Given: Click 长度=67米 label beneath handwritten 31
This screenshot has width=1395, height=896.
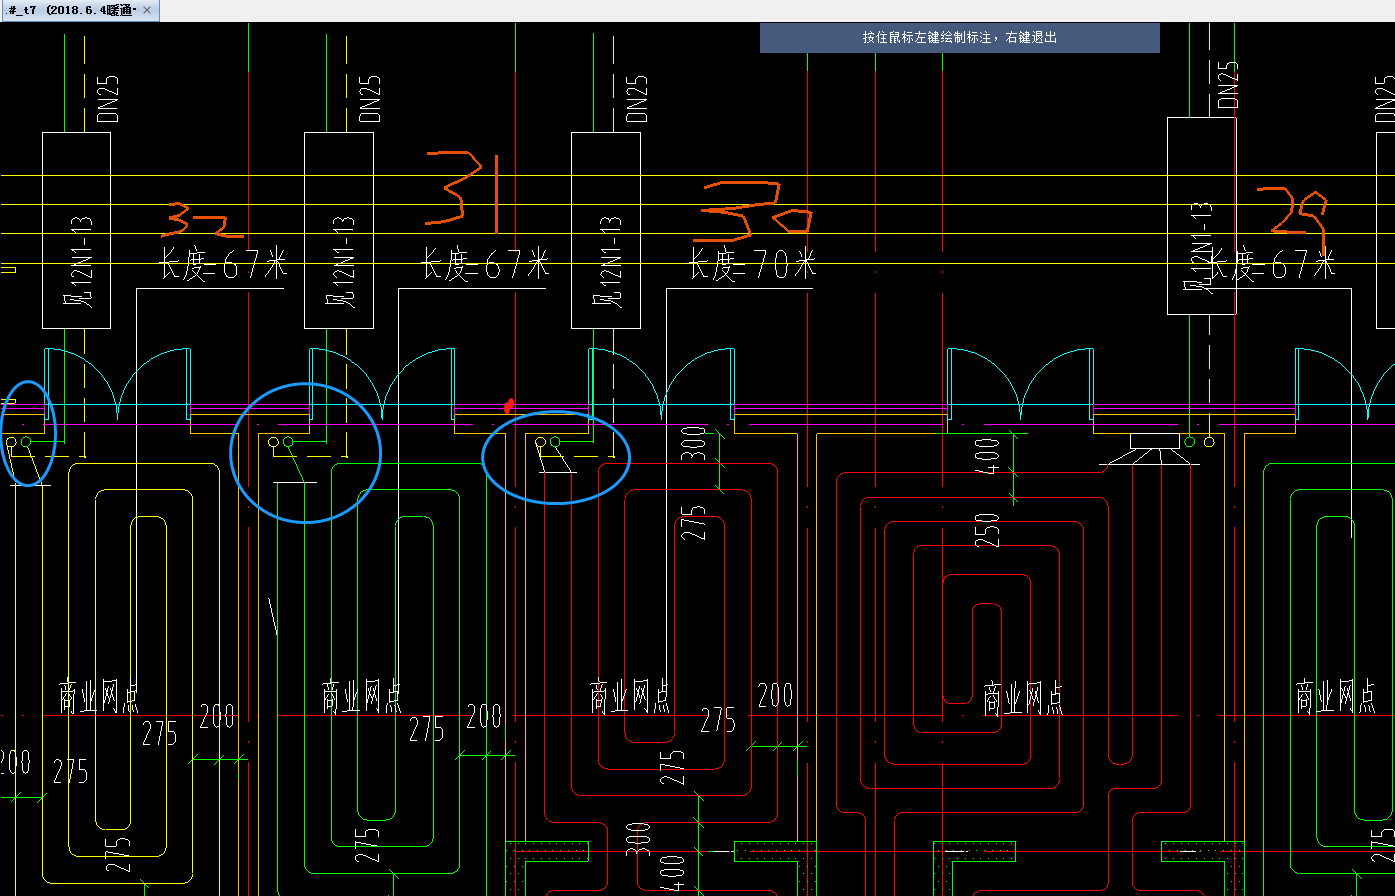Looking at the screenshot, I should [x=485, y=265].
